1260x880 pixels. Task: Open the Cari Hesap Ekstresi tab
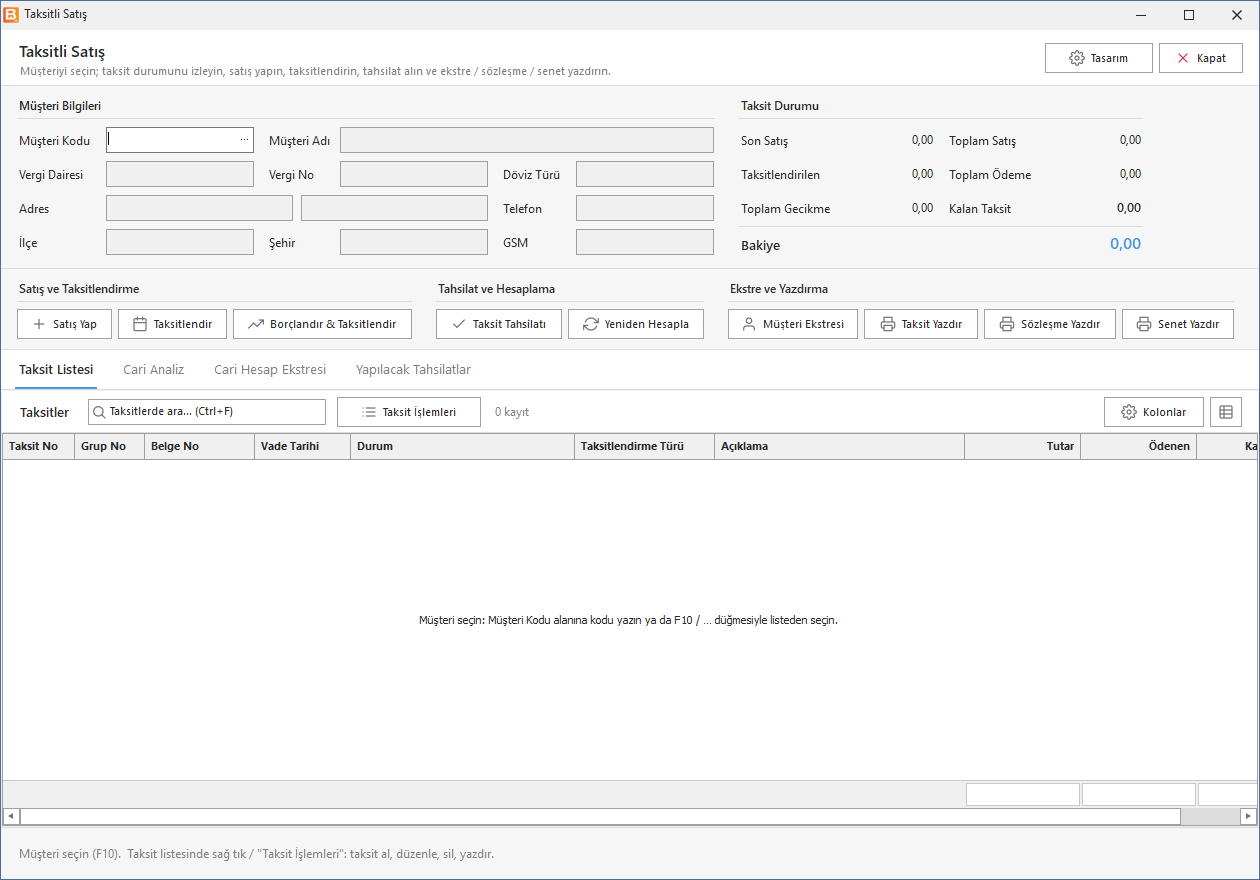(x=270, y=370)
